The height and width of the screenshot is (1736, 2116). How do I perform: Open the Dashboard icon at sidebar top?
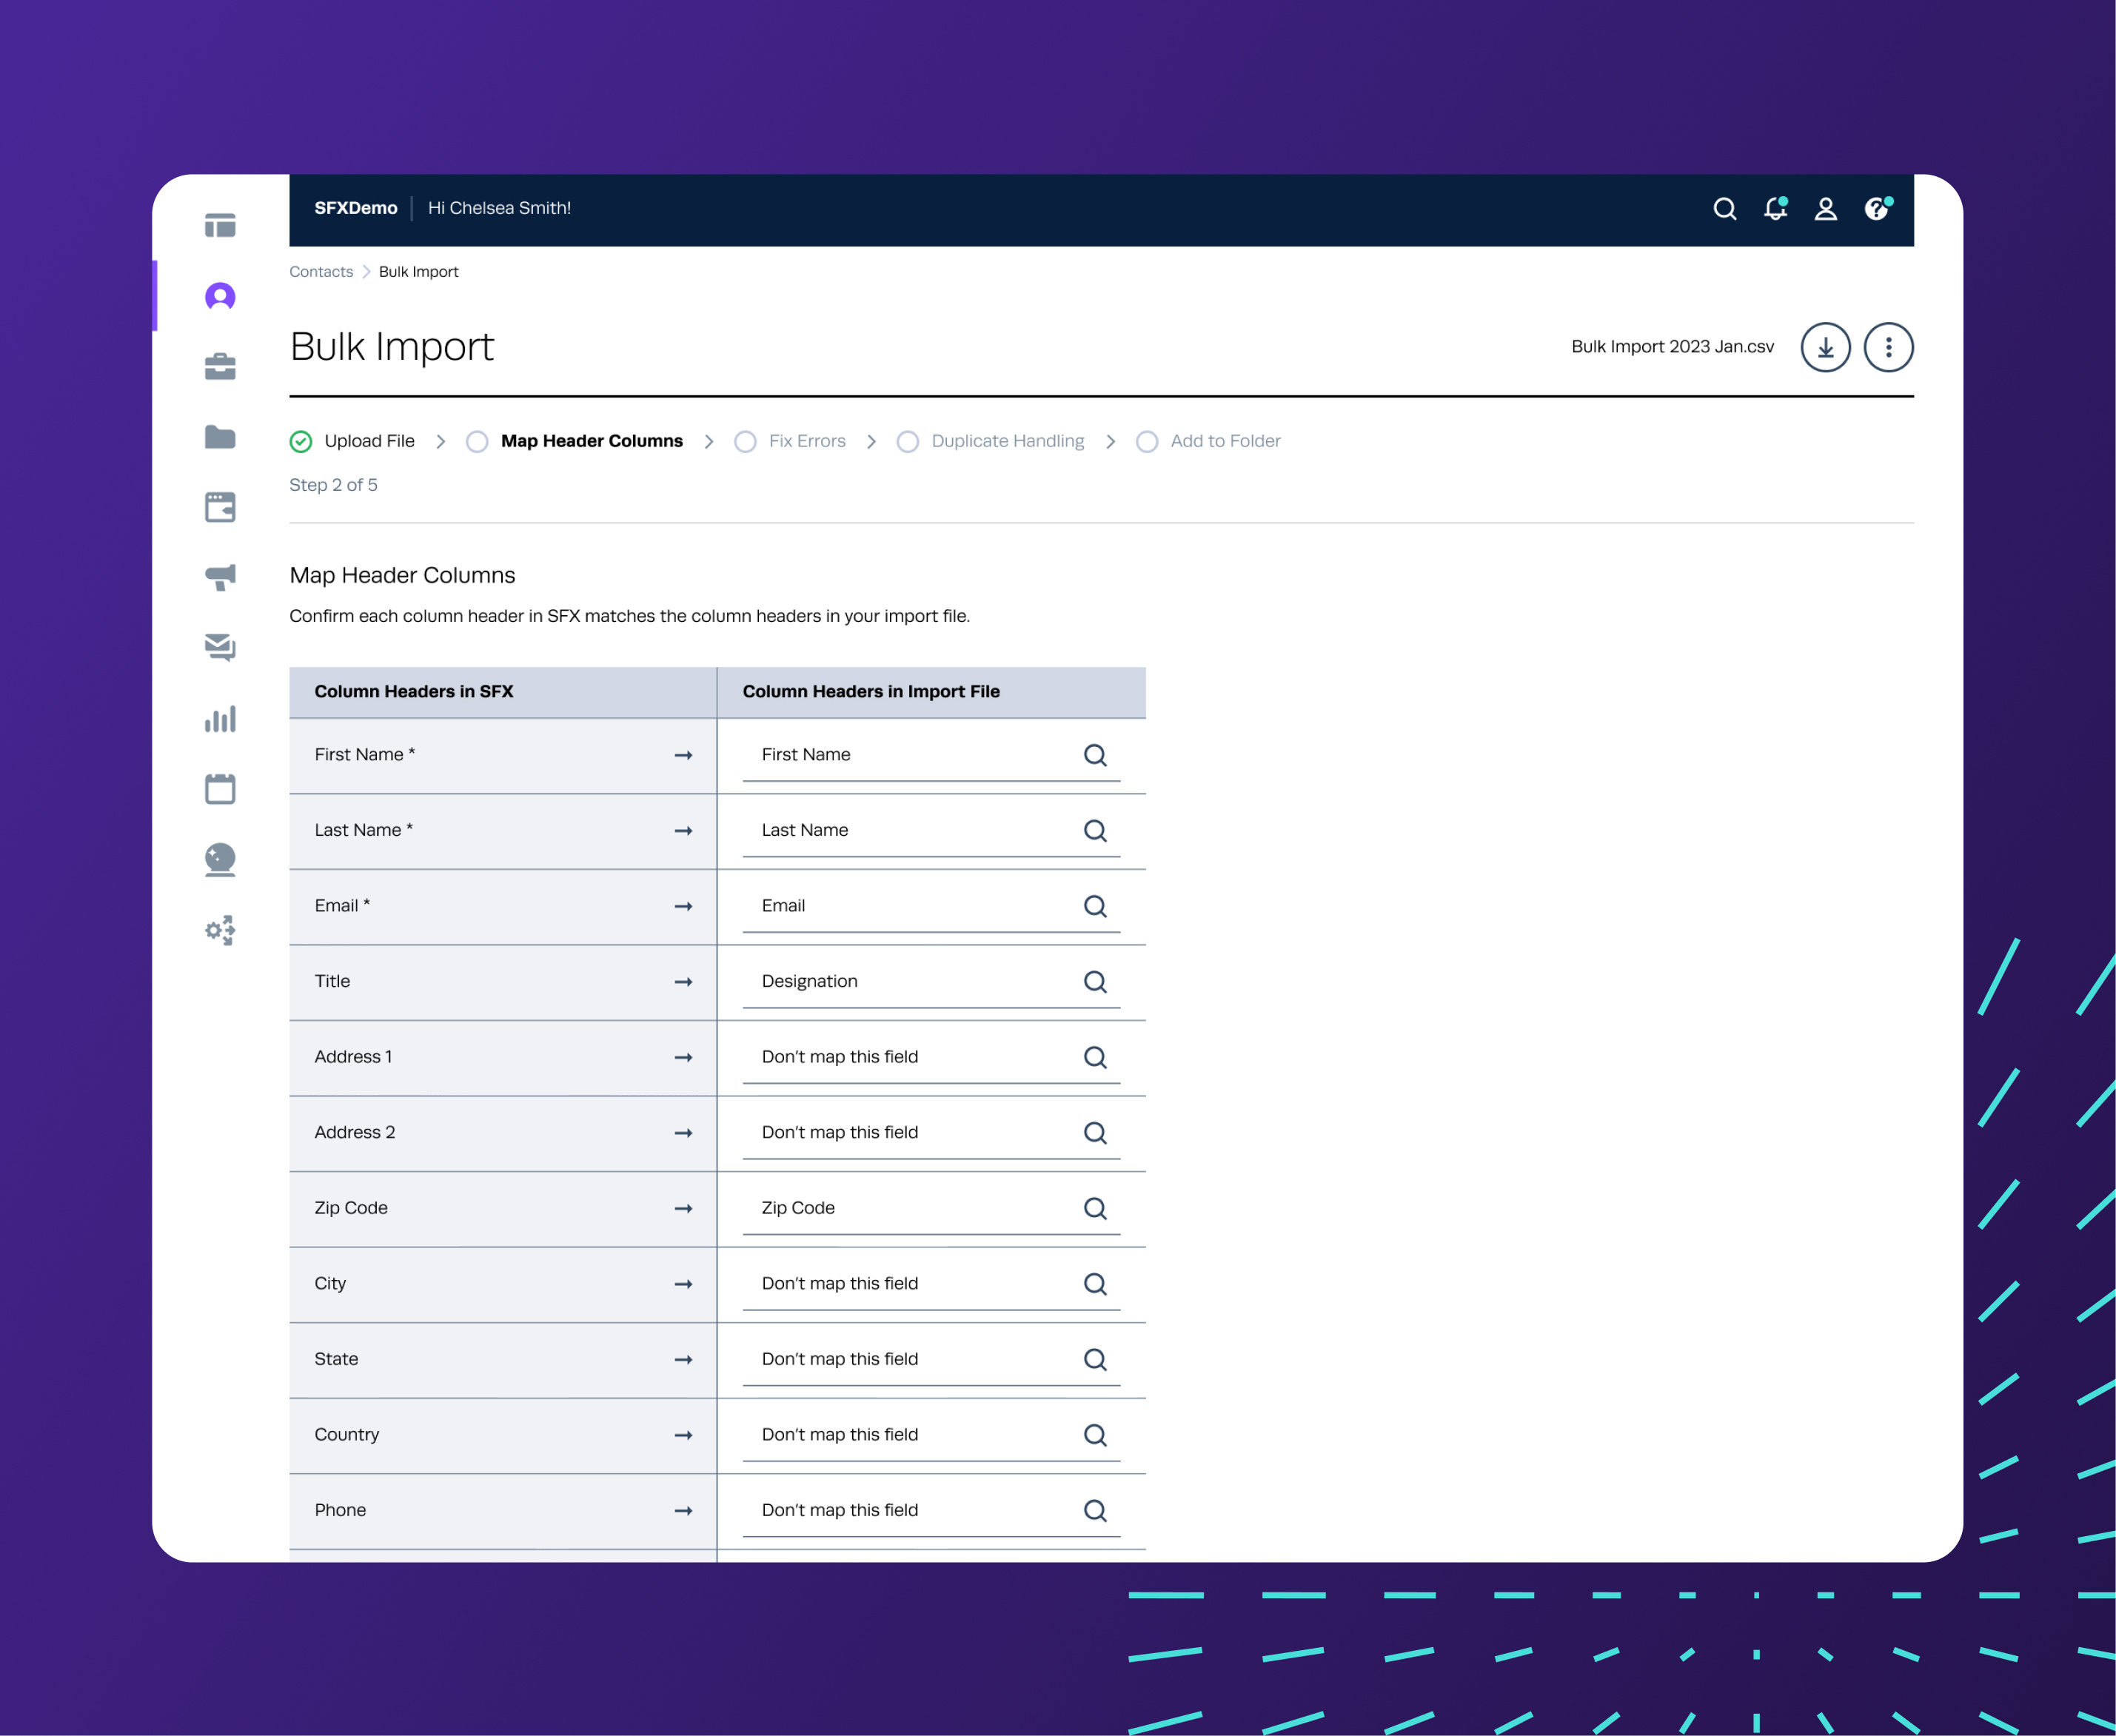(x=220, y=224)
